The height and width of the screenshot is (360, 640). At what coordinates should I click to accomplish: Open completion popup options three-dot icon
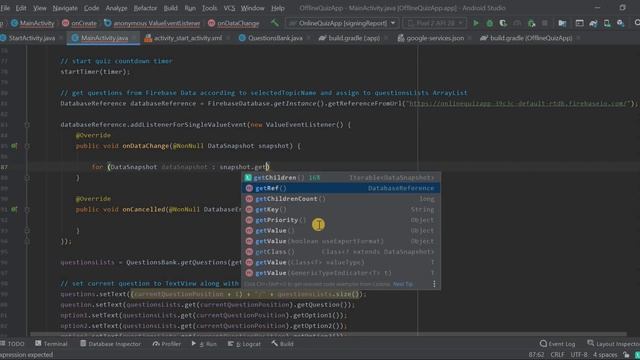pos(434,284)
